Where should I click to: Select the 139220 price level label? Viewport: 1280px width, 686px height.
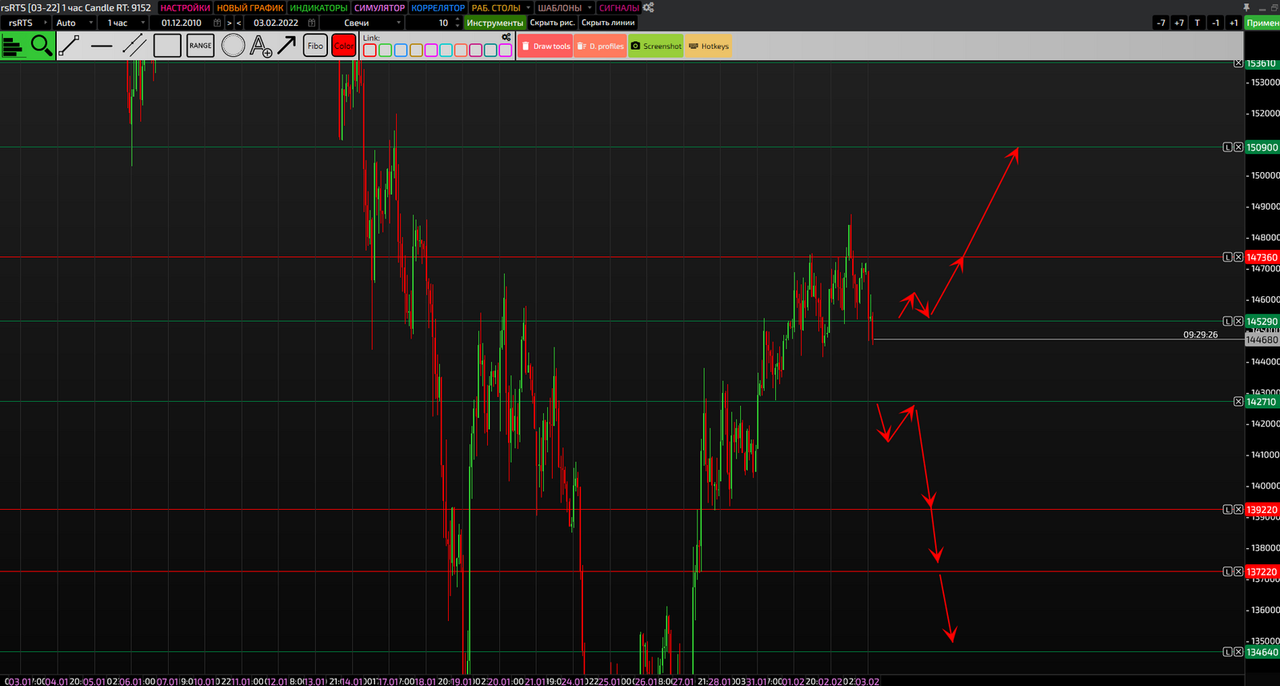1262,509
